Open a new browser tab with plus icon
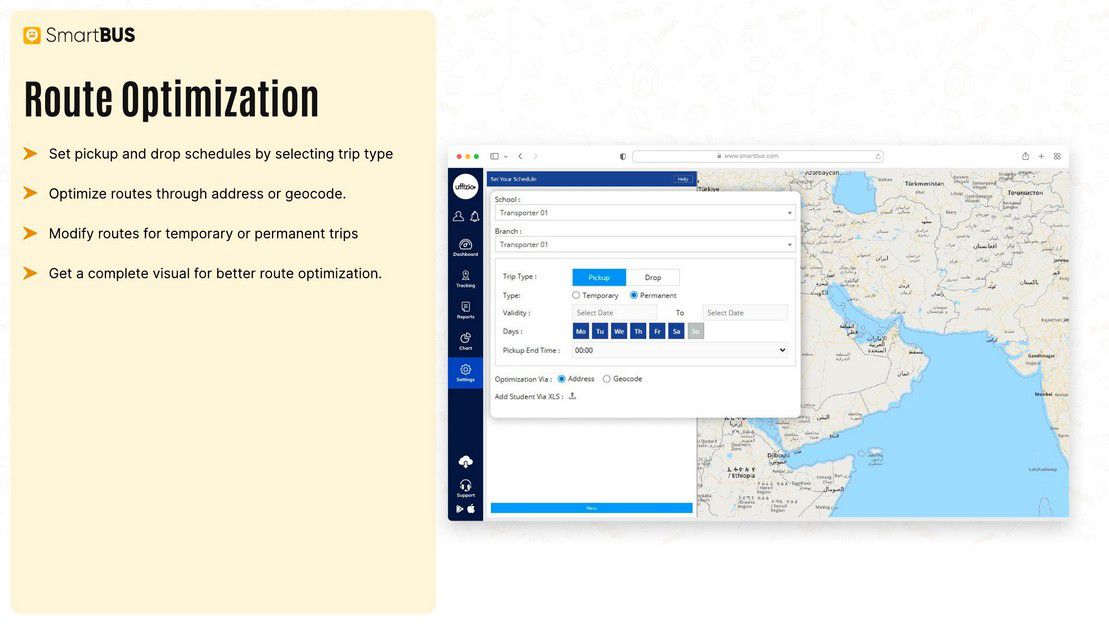1109x624 pixels. point(1041,156)
